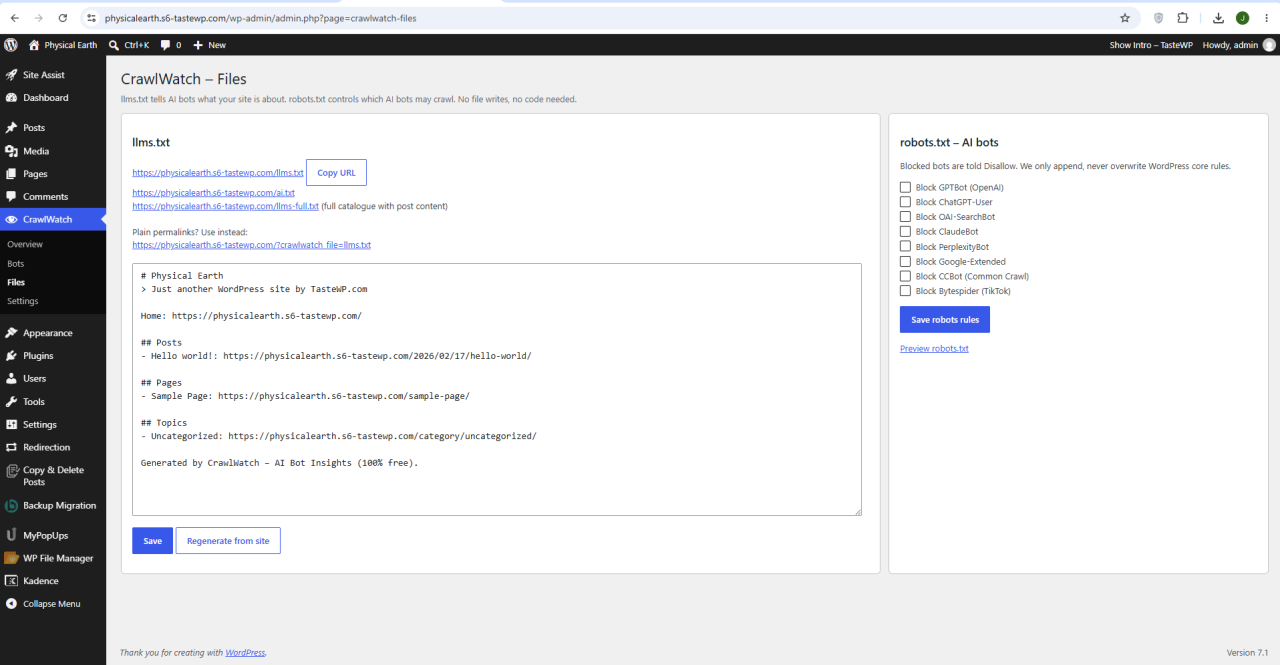The height and width of the screenshot is (665, 1280).
Task: Check Block Bytespider (TikTok)
Action: [905, 291]
